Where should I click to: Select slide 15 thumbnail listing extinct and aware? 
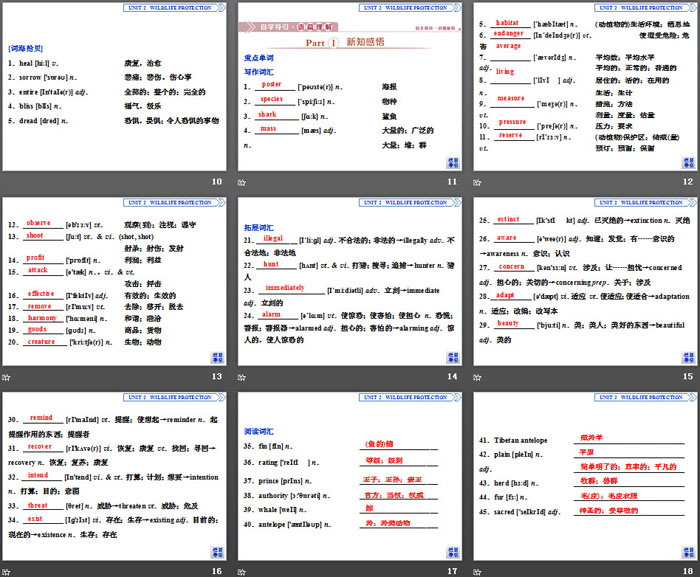pos(585,281)
